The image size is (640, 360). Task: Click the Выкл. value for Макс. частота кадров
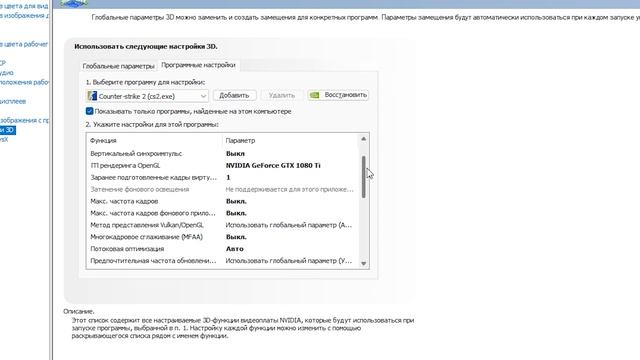tap(236, 201)
